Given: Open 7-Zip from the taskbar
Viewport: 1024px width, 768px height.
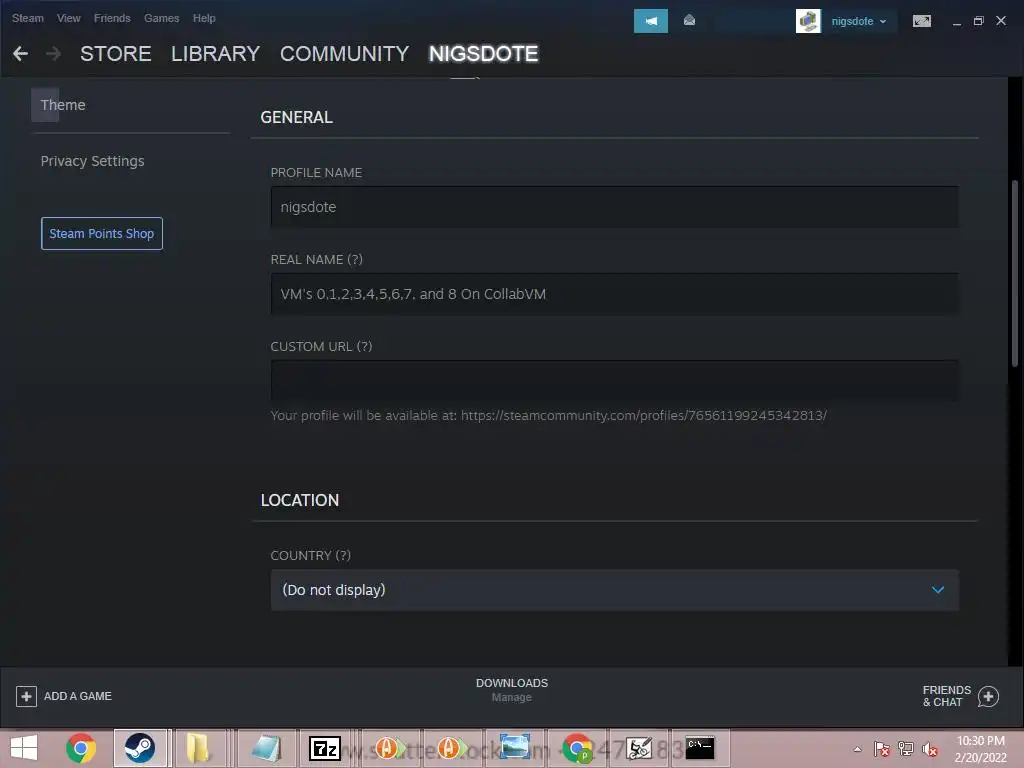Looking at the screenshot, I should click(x=325, y=748).
